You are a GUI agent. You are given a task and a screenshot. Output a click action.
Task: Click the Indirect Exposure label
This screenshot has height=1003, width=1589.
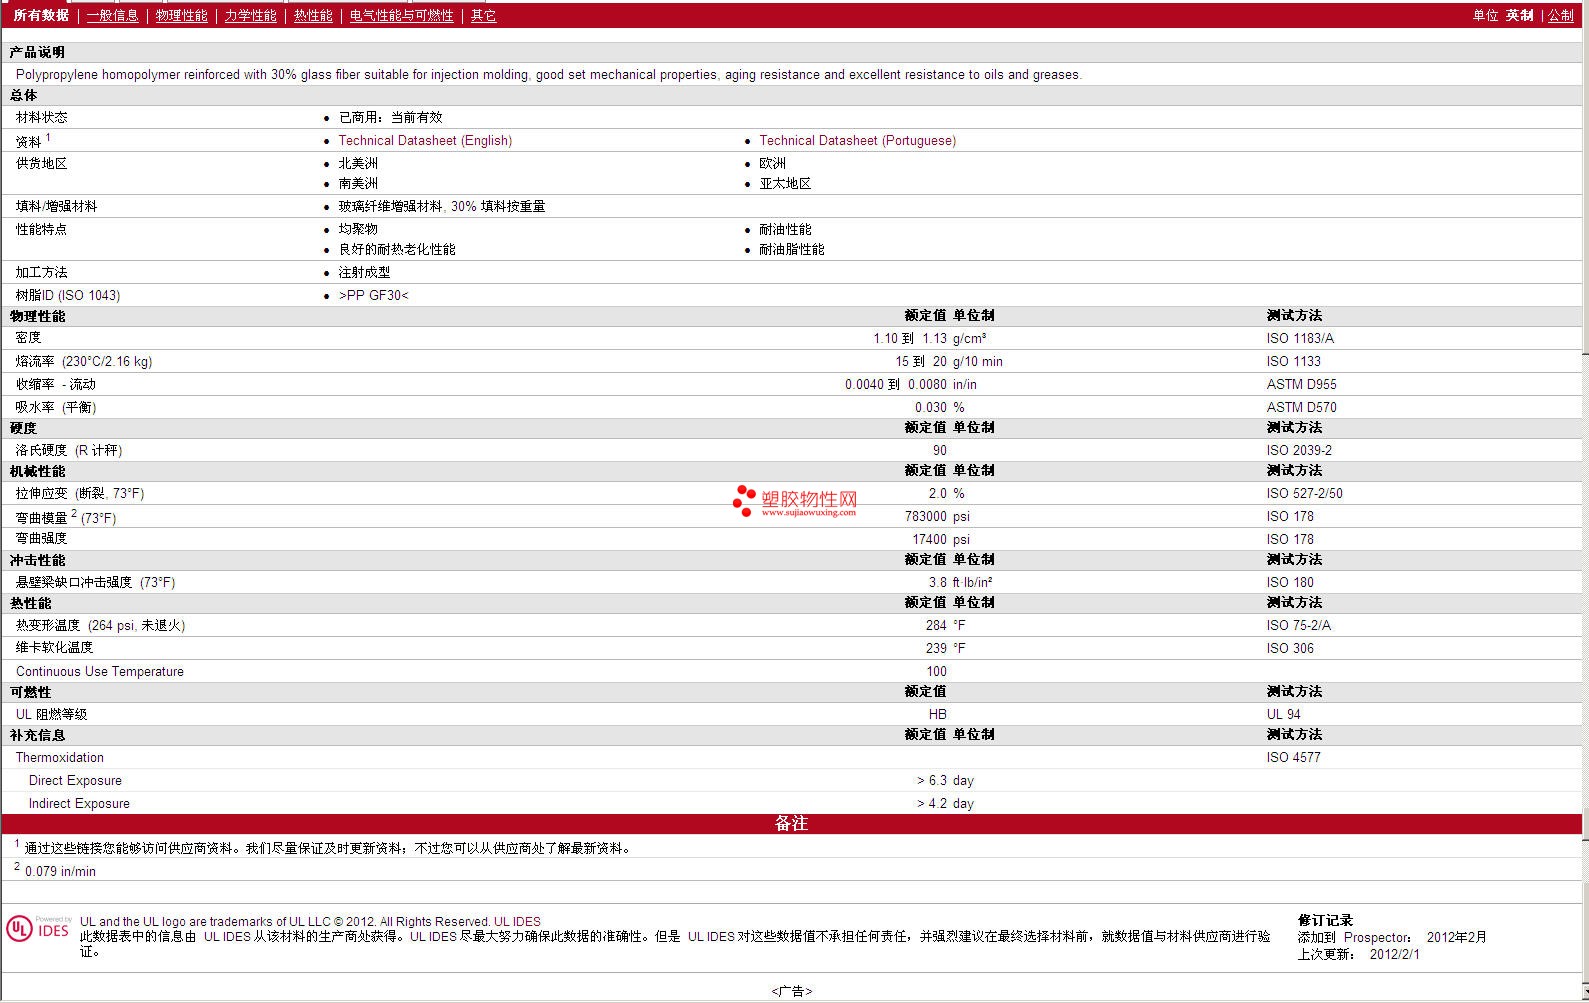click(79, 804)
